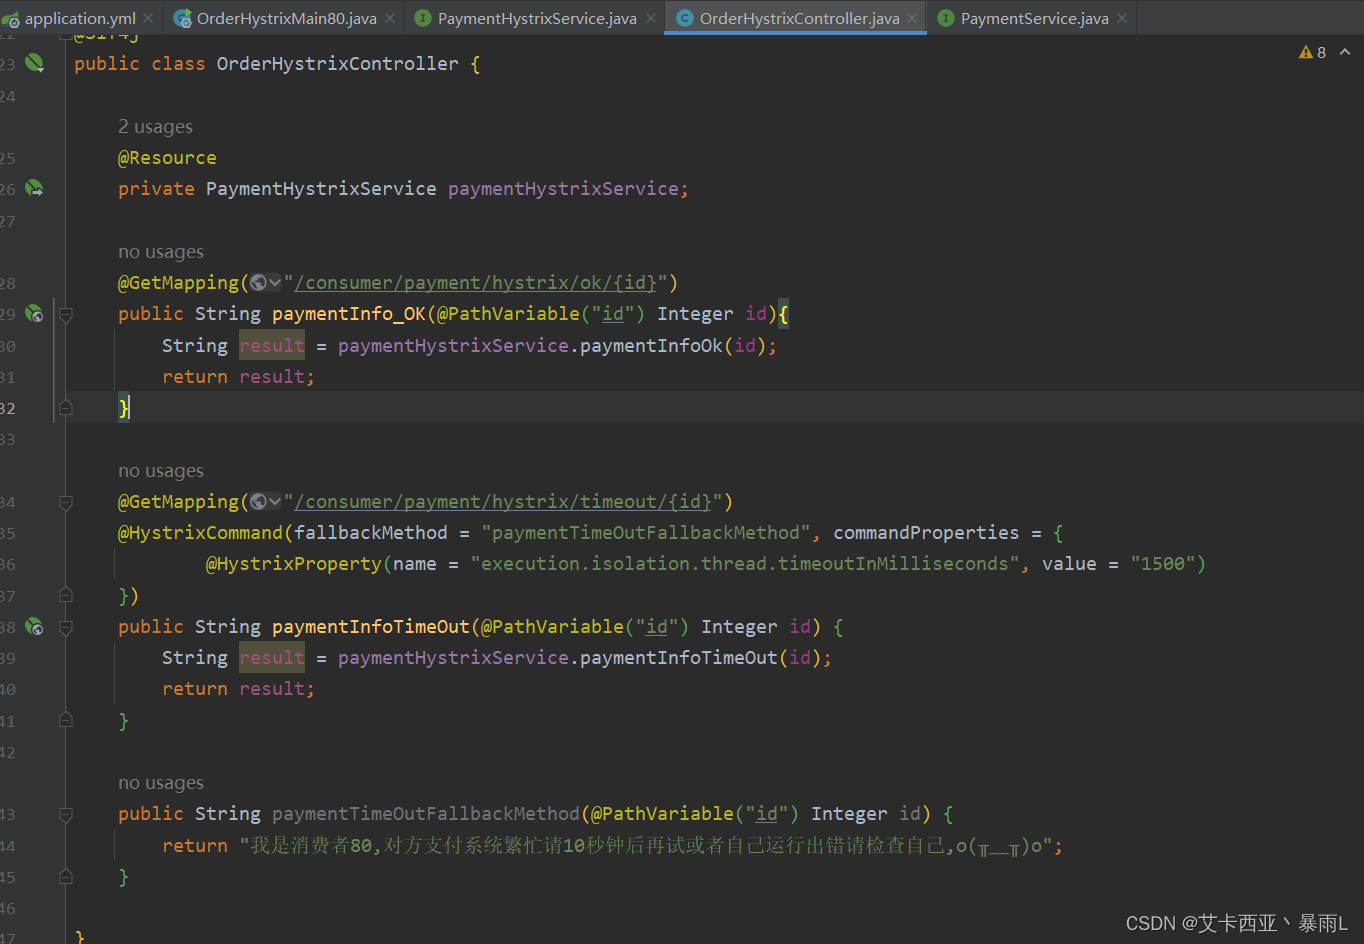Toggle fold marker at paymentTimeOutFallbackMethod closing brace

point(66,877)
